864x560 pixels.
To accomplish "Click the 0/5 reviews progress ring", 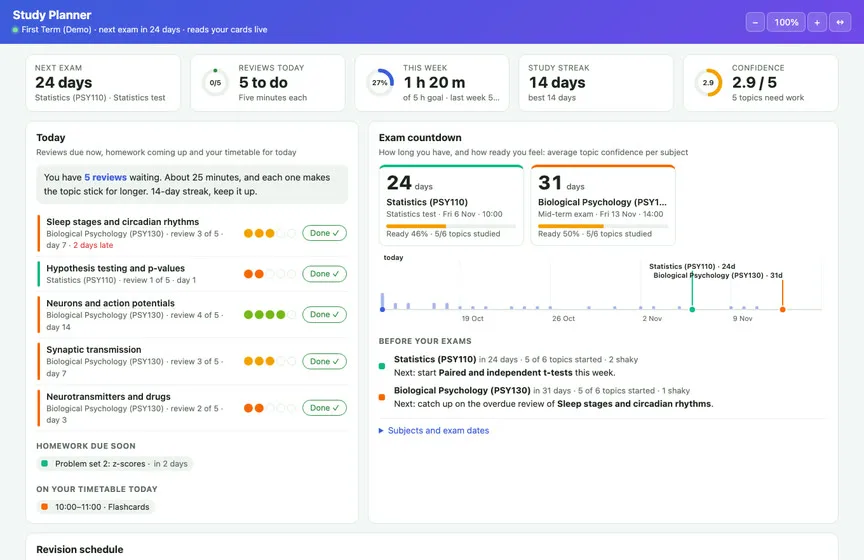I will pos(215,83).
